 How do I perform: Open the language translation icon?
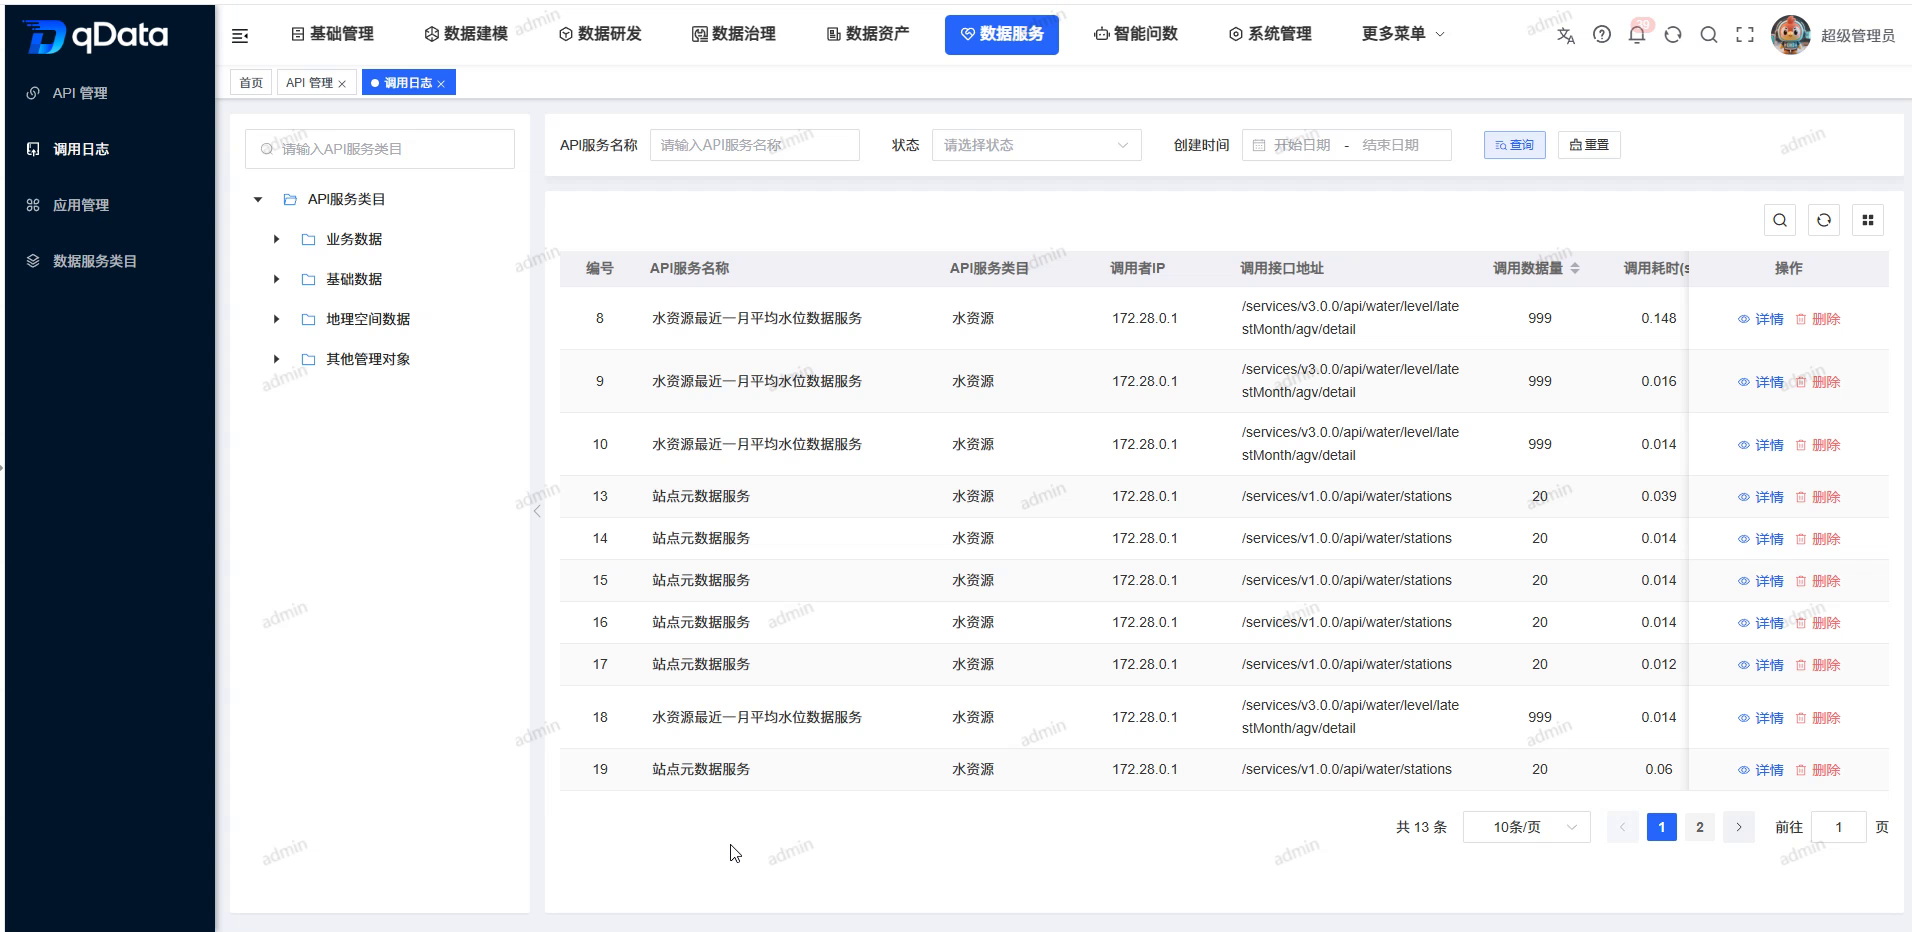coord(1566,35)
